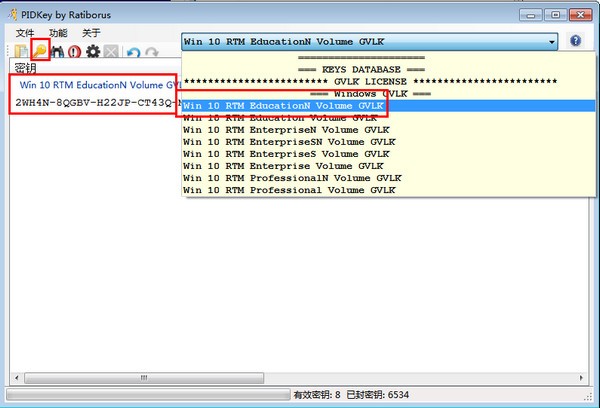Select Win 10 RTM EducationN Volume GVLK option
This screenshot has height=408, width=600.
click(x=389, y=106)
